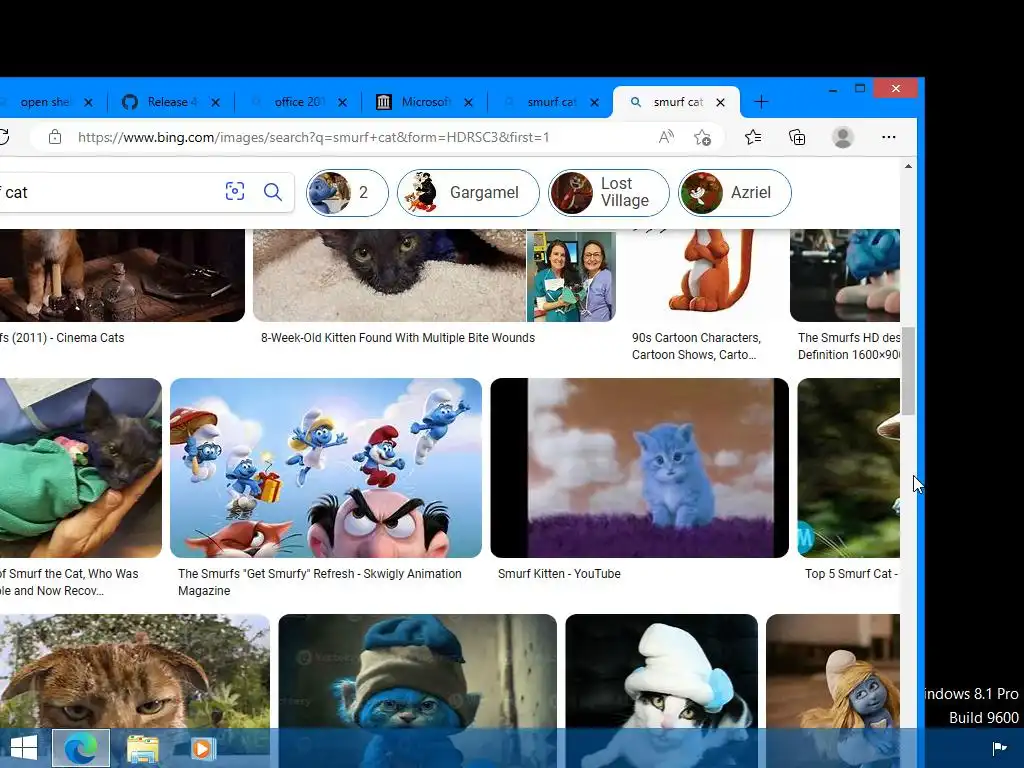Click Microsoft Edge taskbar icon
This screenshot has height=768, width=1024.
[81, 748]
